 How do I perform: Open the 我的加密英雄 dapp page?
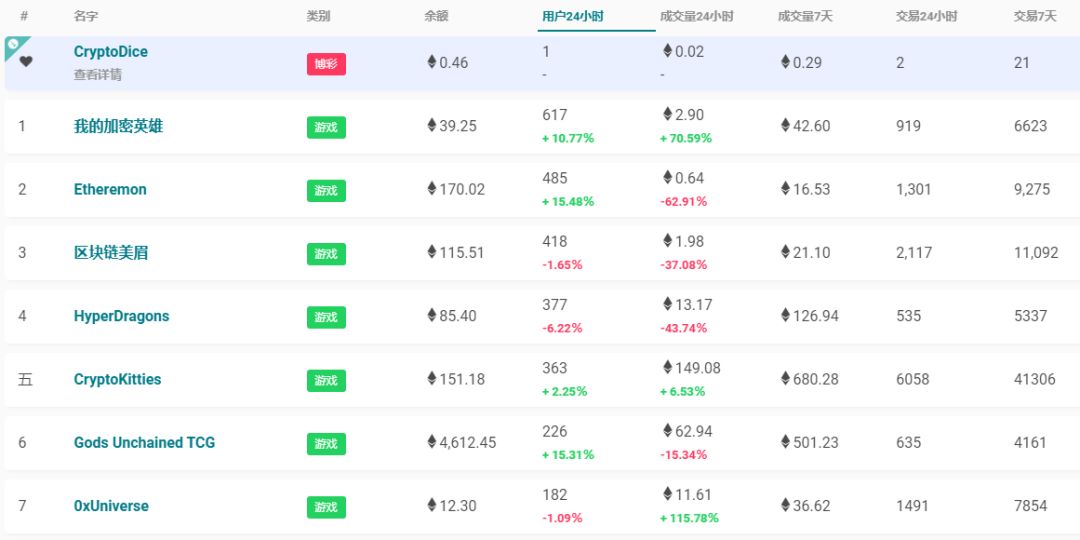118,127
